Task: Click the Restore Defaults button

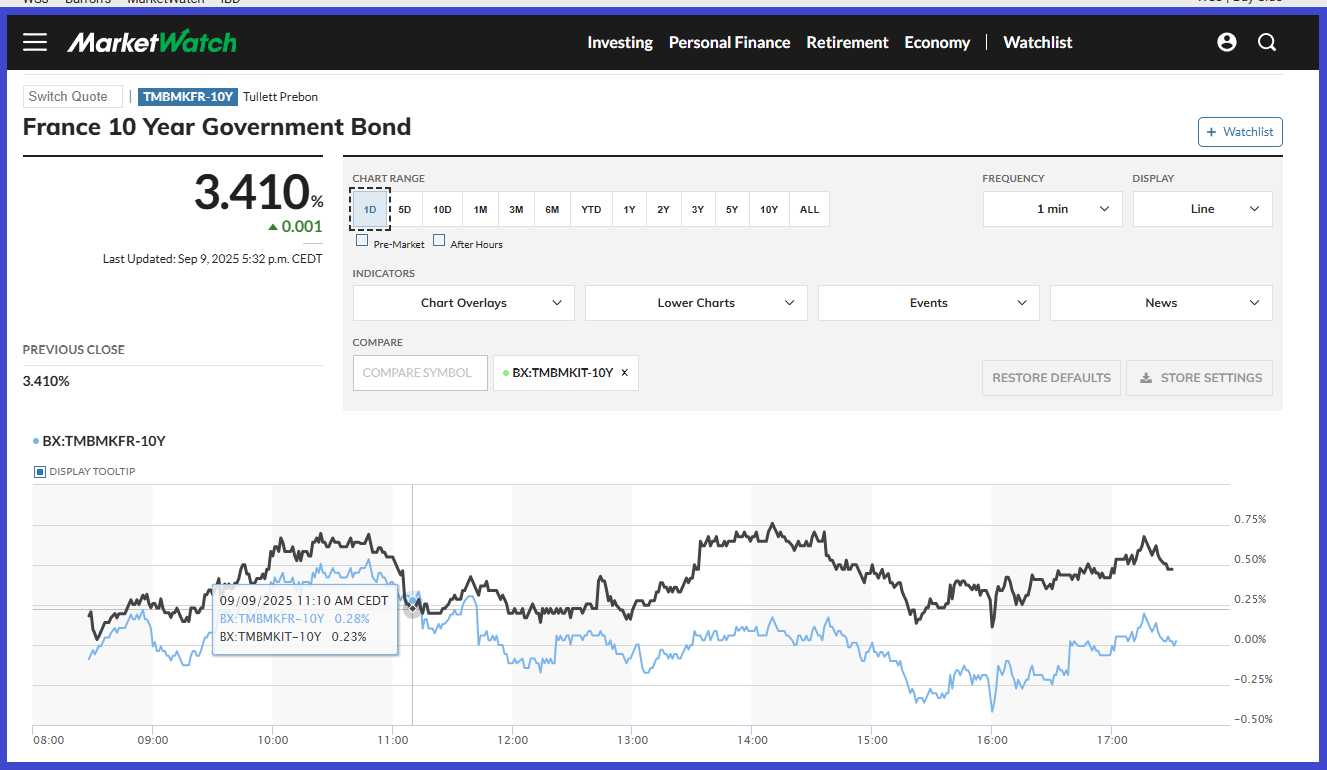Action: pyautogui.click(x=1051, y=378)
